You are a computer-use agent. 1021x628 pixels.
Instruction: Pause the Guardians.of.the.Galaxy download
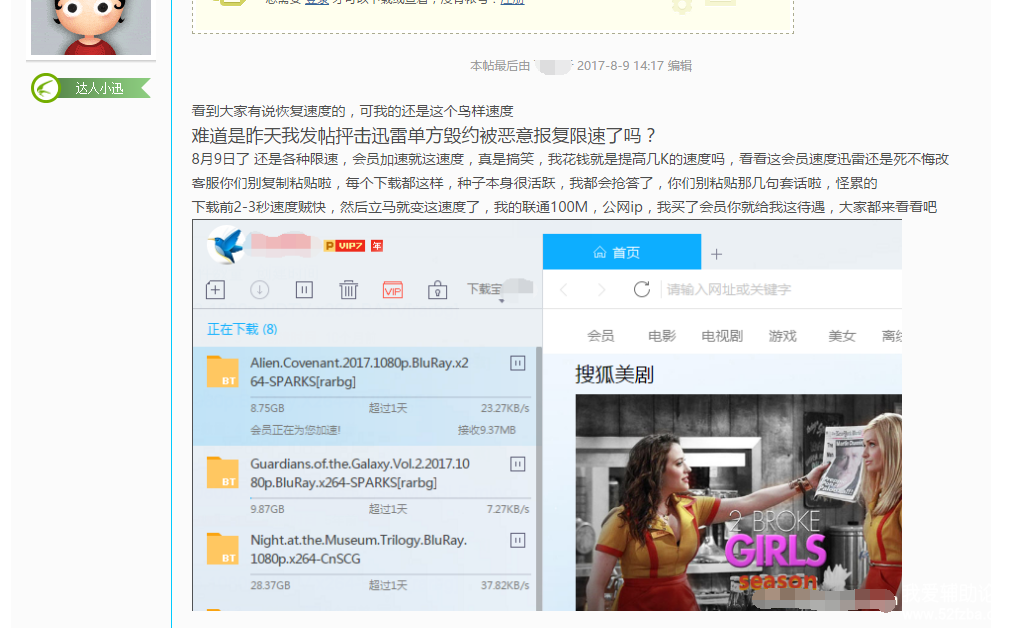click(x=518, y=464)
